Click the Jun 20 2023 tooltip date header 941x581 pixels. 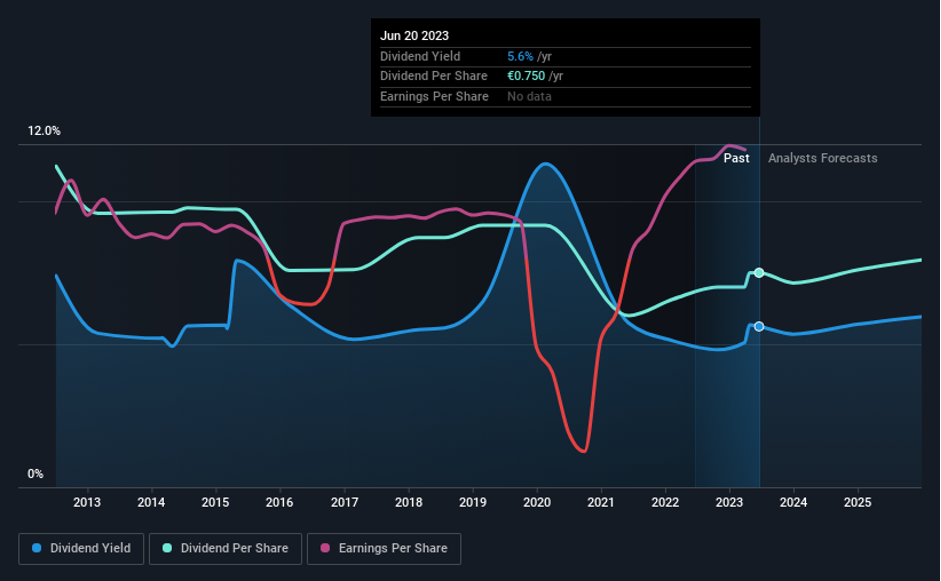click(x=414, y=36)
